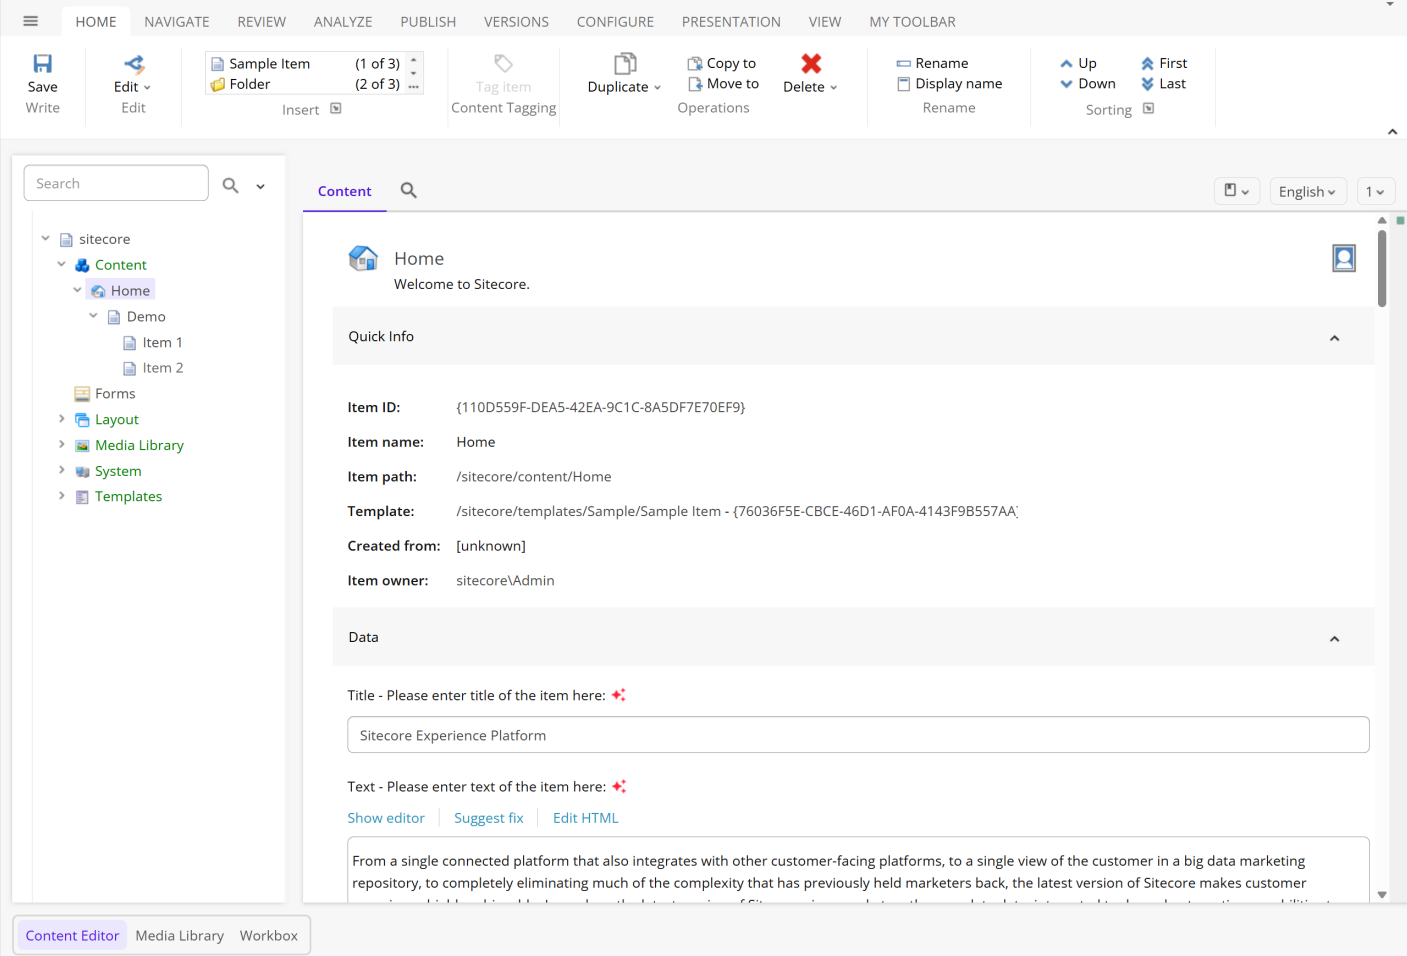Screen dimensions: 1407x956
Task: Open Sorting group dialog launcher
Action: [1148, 109]
